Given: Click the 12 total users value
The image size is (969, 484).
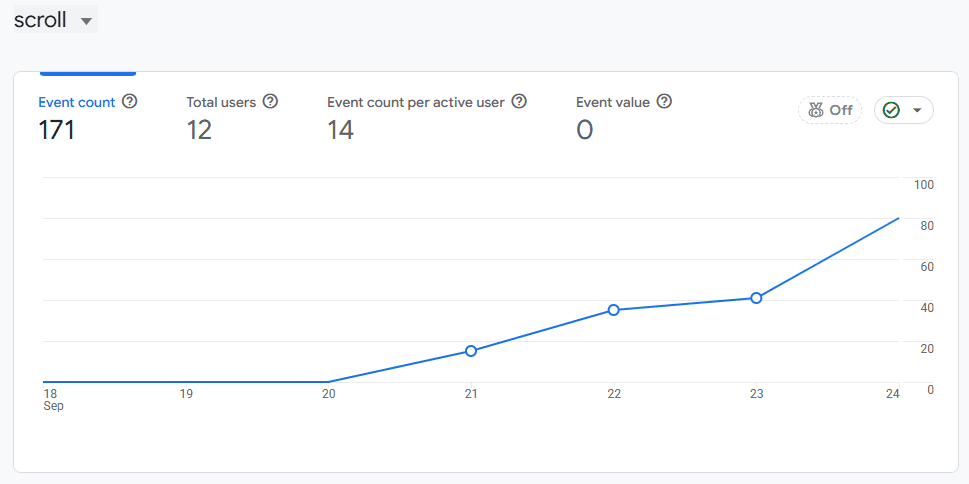Looking at the screenshot, I should click(199, 130).
